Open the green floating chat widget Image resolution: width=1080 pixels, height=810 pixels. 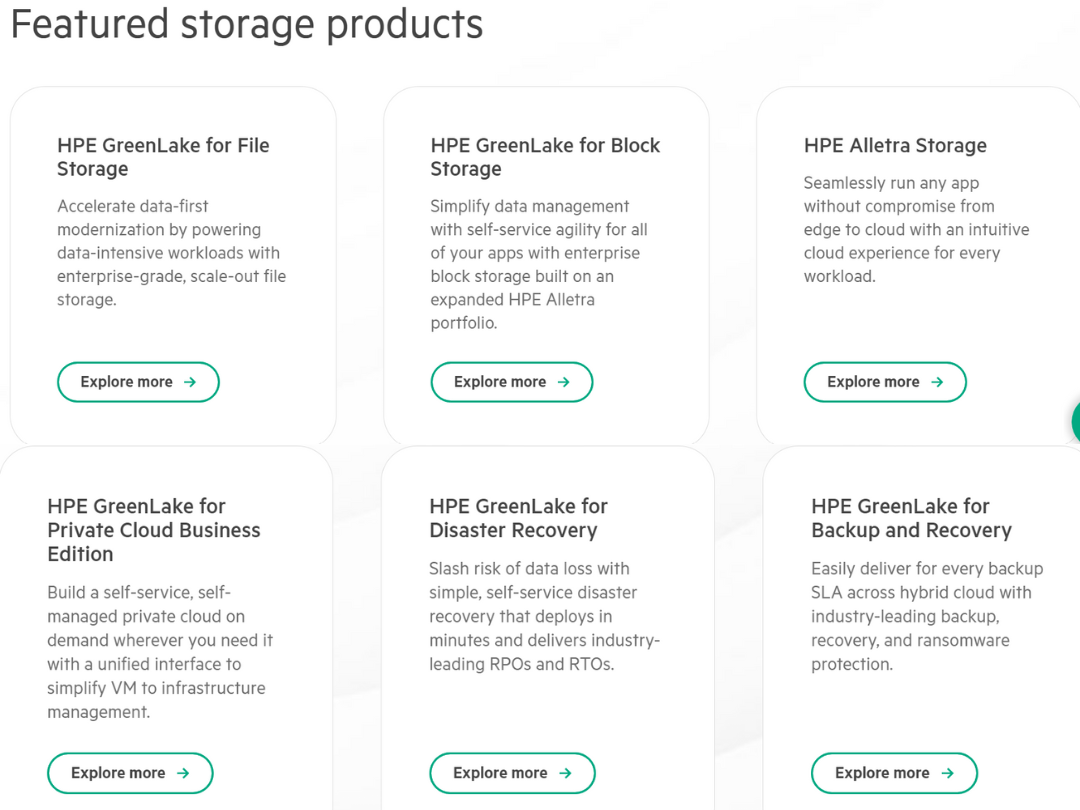tap(1075, 422)
